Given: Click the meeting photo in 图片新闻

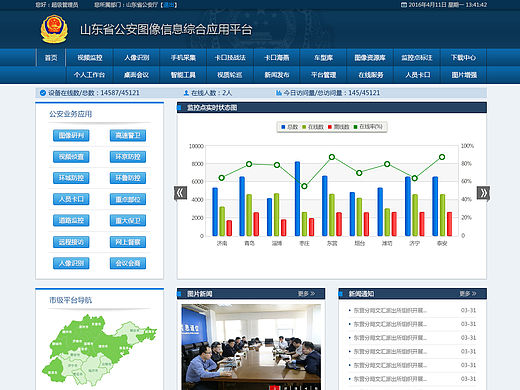Looking at the screenshot, I should (x=251, y=347).
